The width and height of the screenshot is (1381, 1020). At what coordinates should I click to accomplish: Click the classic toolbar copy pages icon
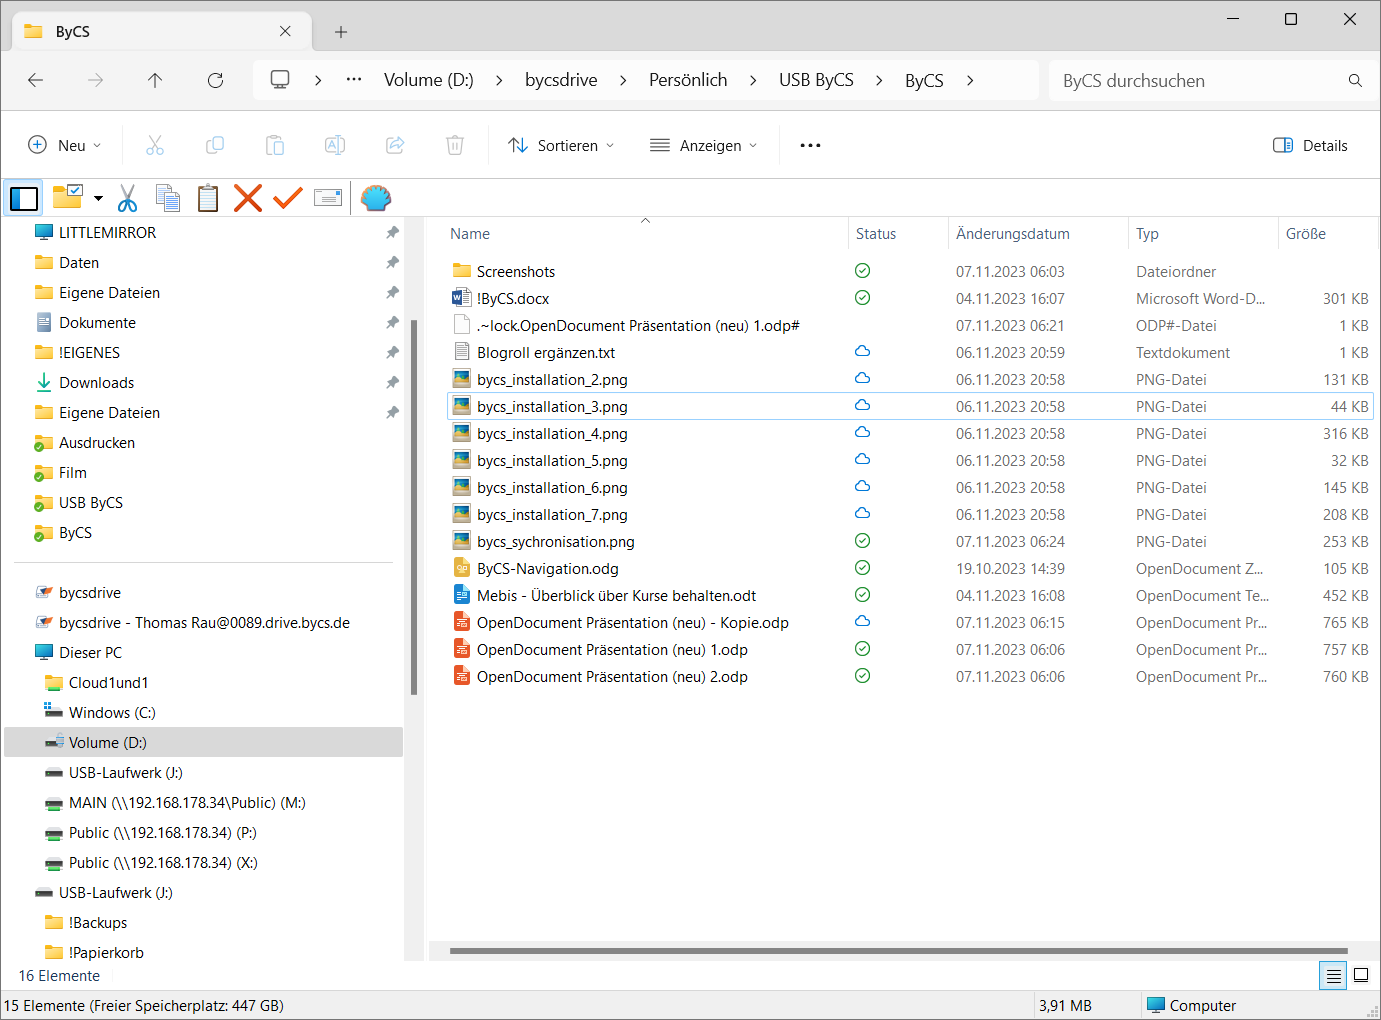coord(168,198)
